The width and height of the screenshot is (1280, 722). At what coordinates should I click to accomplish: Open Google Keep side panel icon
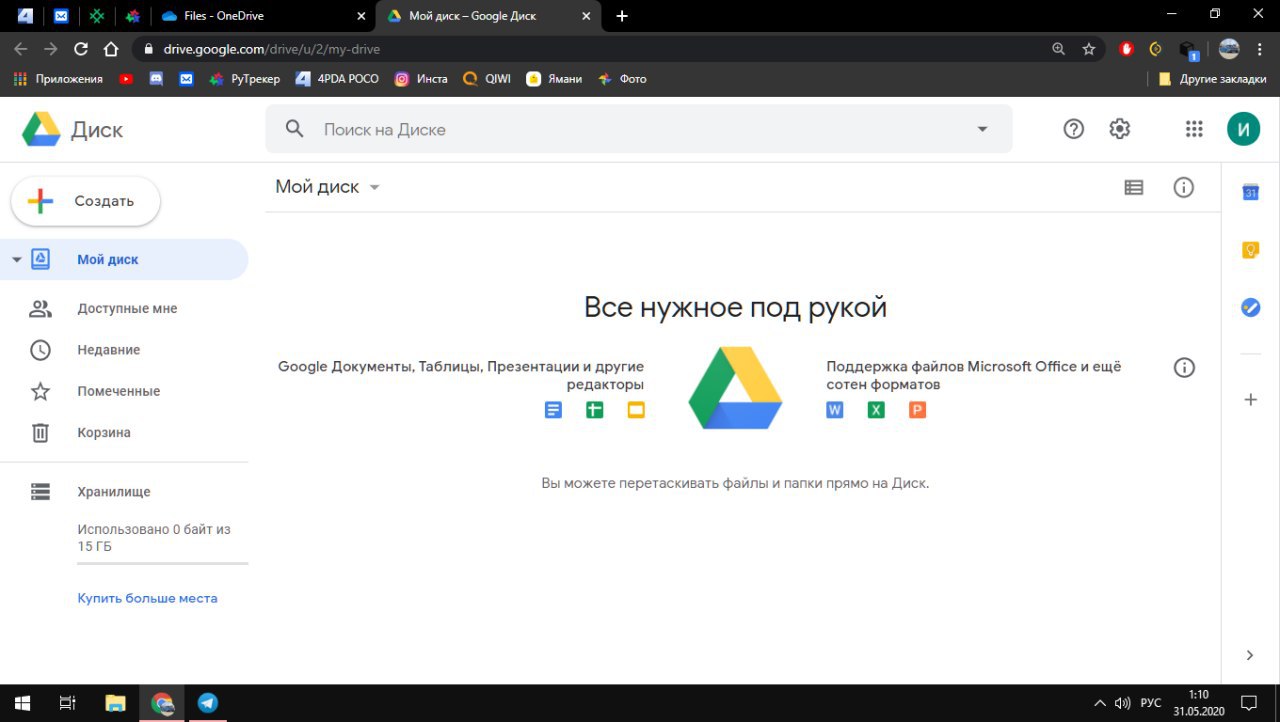[x=1250, y=250]
